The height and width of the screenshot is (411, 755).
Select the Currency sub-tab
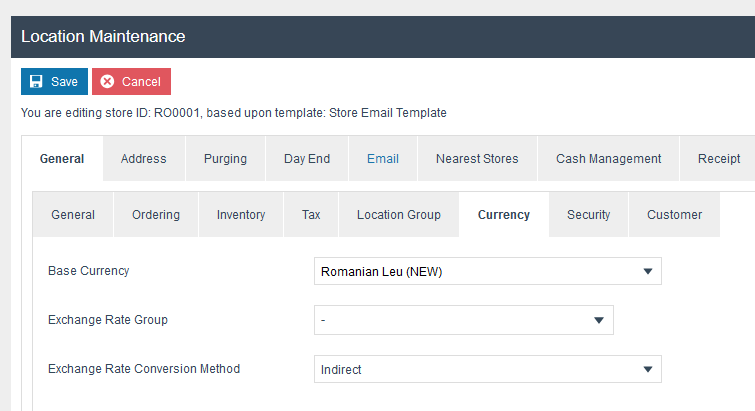tap(503, 215)
